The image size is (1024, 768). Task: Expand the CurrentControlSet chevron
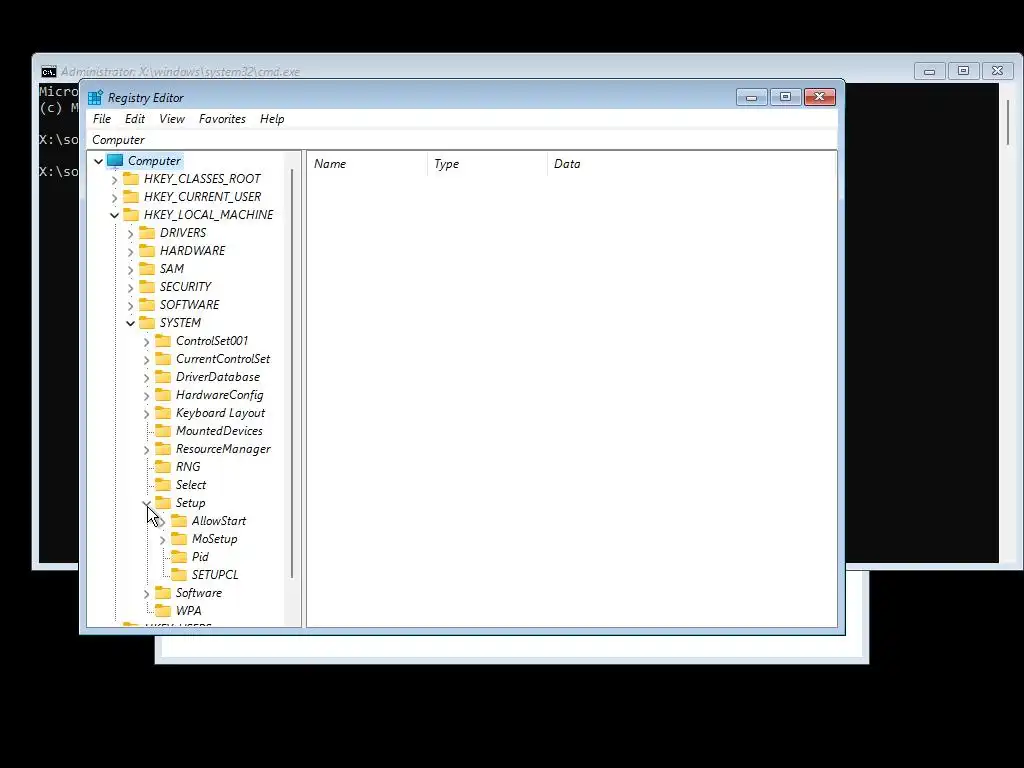pyautogui.click(x=146, y=359)
